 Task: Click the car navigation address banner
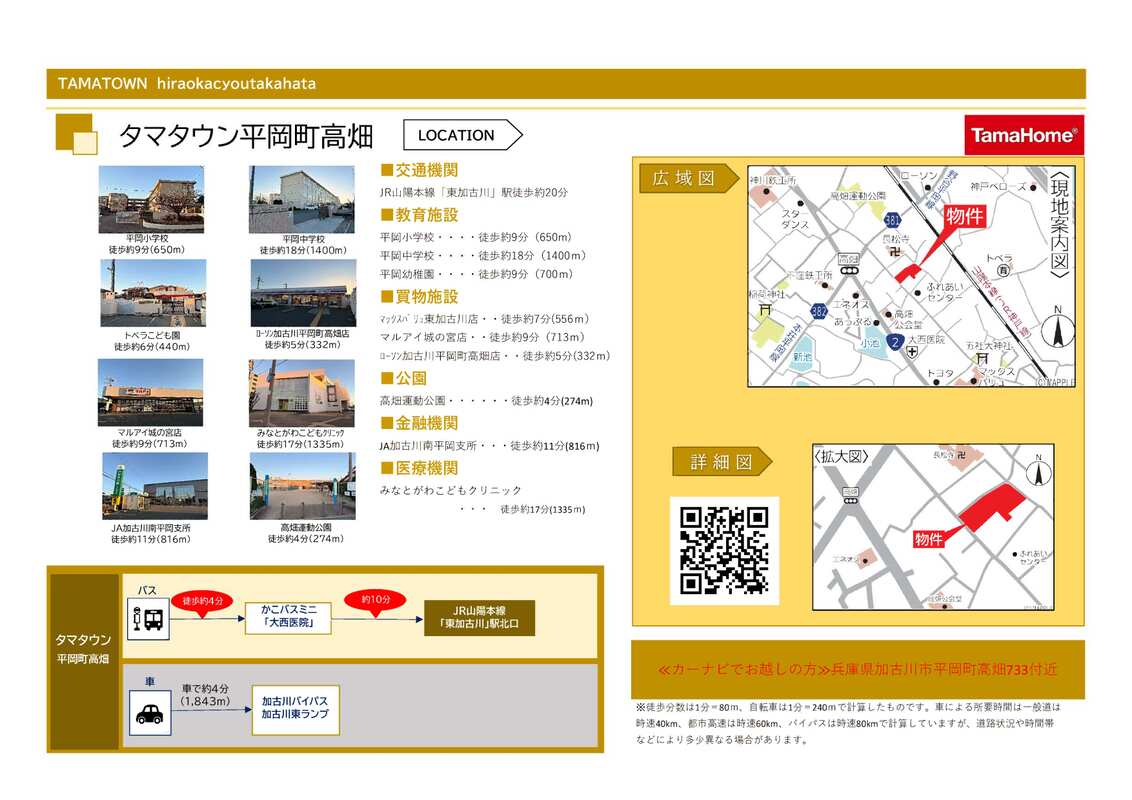click(857, 669)
